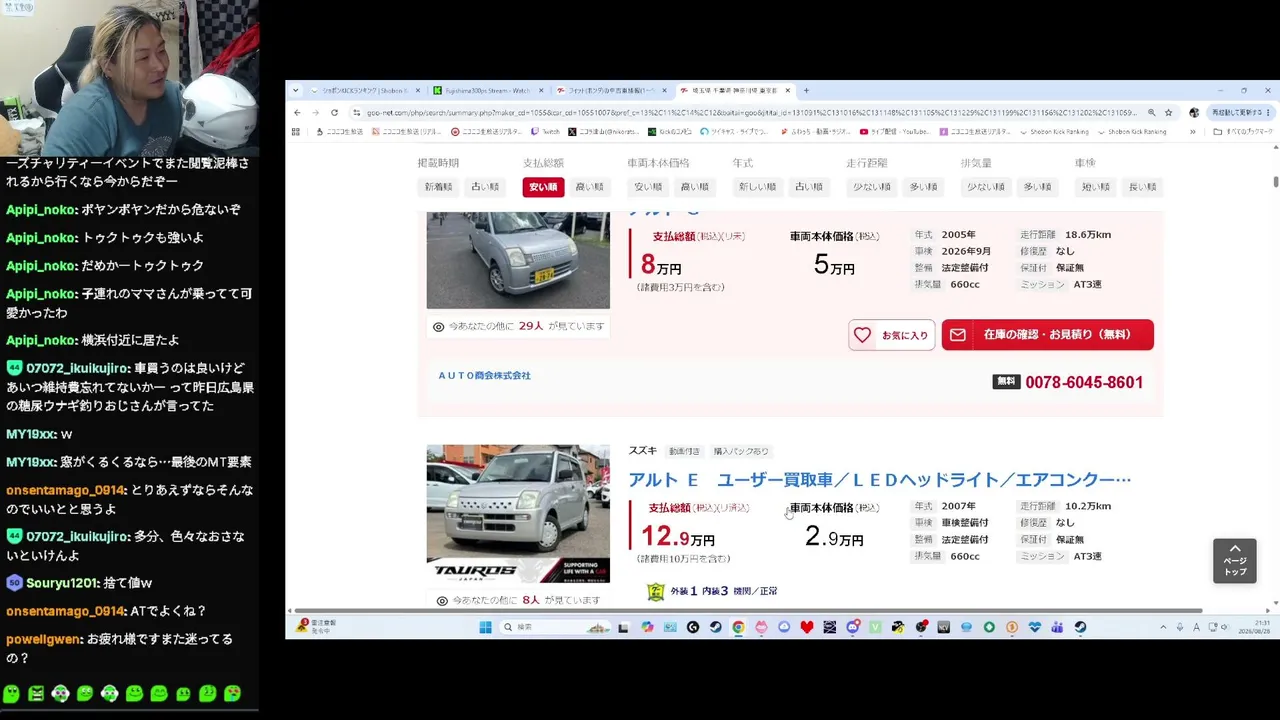Sort by 掲載時期 古い順
This screenshot has width=1280, height=720.
(x=485, y=187)
